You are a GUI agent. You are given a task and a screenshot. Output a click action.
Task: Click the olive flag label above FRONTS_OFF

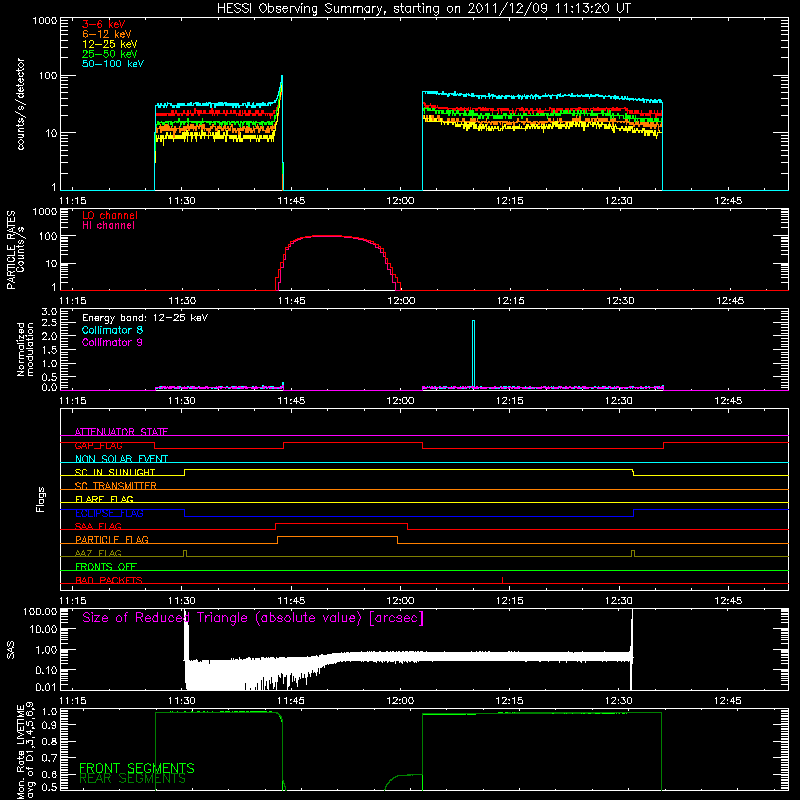click(98, 553)
